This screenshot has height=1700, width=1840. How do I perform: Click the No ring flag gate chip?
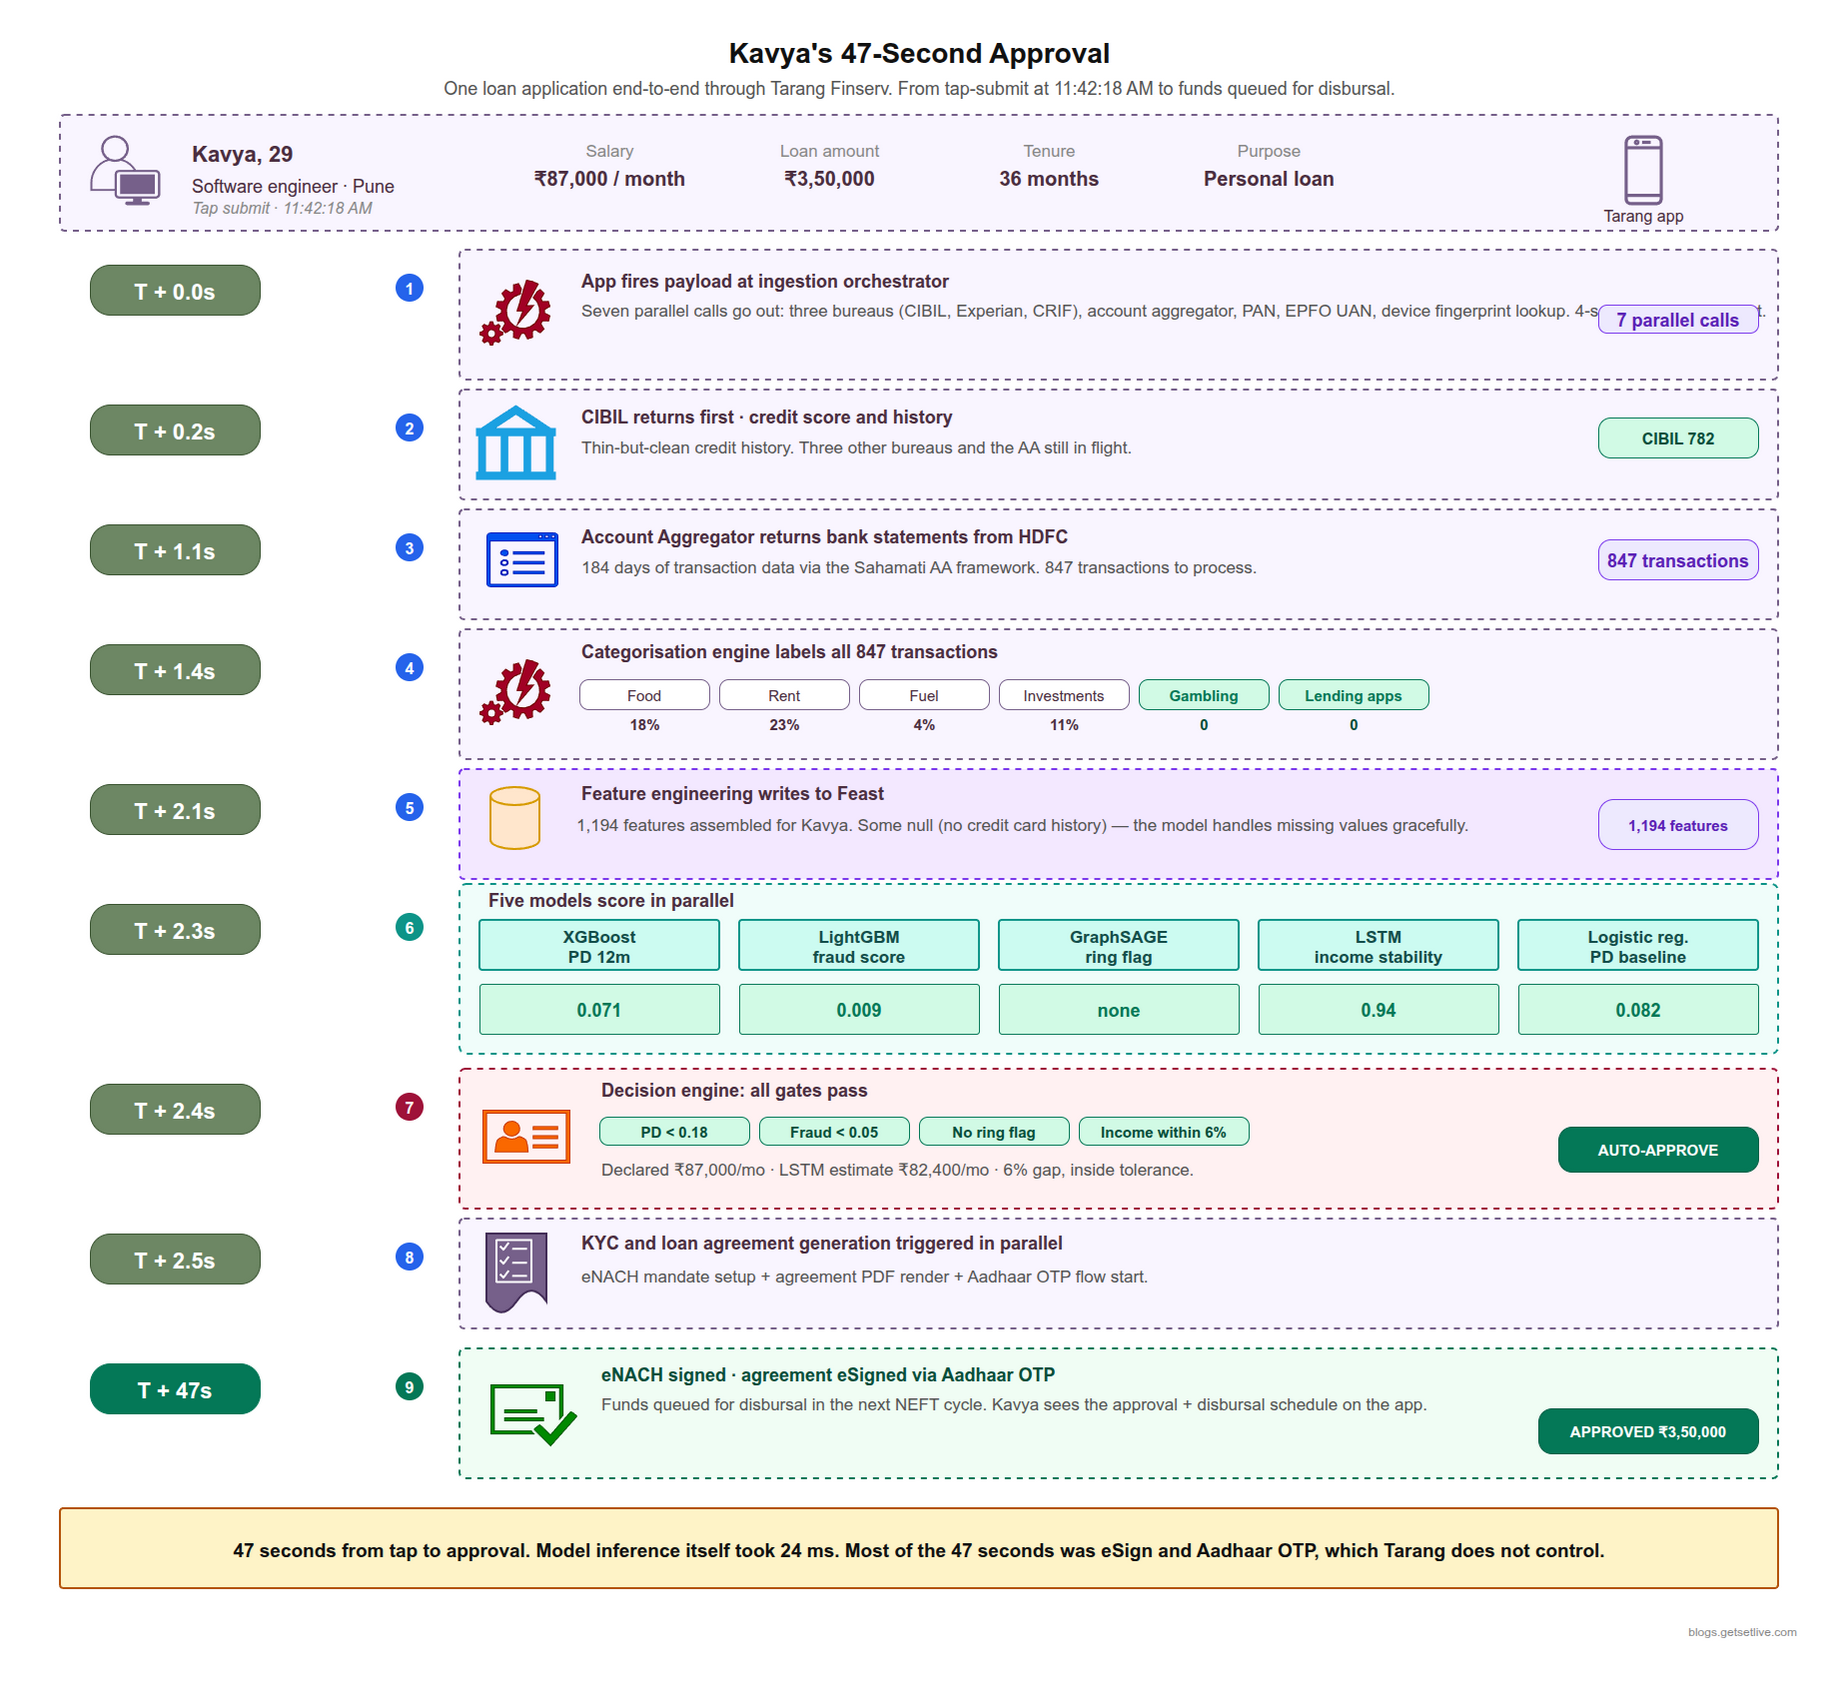[994, 1133]
